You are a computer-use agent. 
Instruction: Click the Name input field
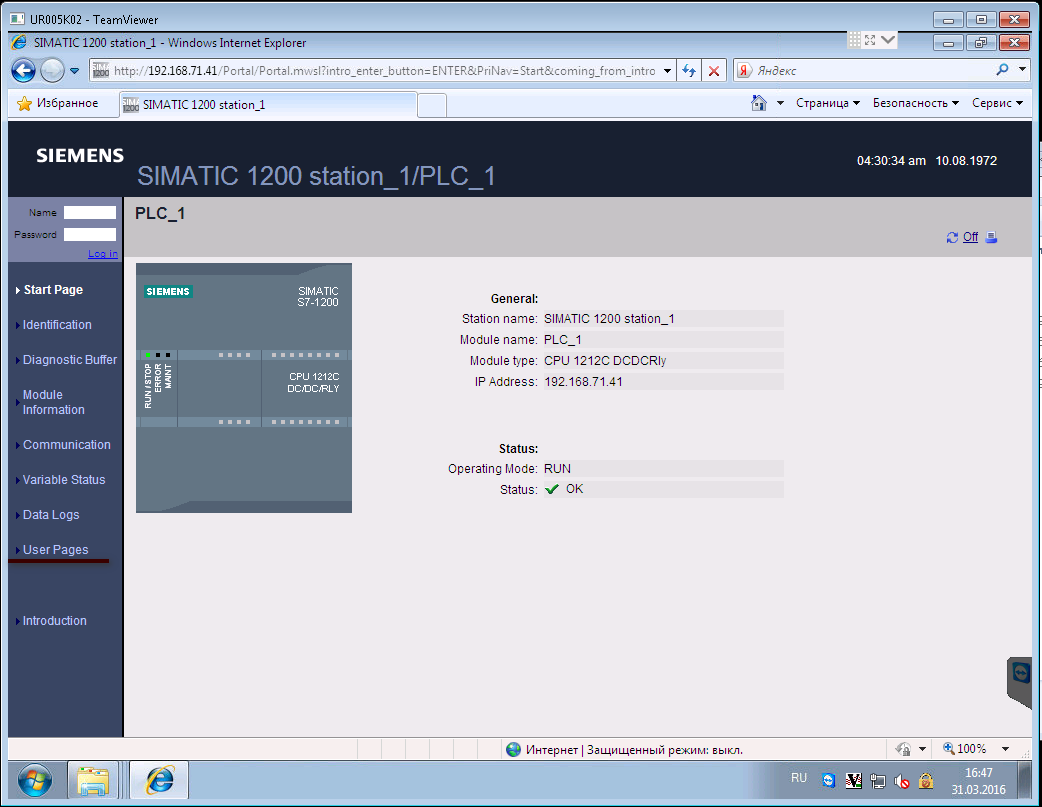(x=90, y=213)
